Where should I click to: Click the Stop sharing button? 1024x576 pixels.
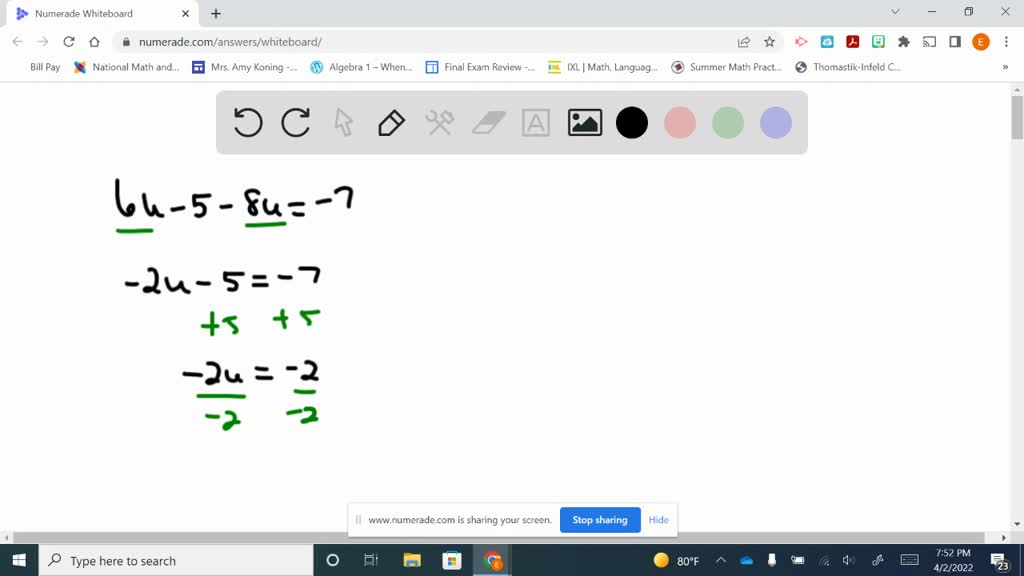(600, 520)
